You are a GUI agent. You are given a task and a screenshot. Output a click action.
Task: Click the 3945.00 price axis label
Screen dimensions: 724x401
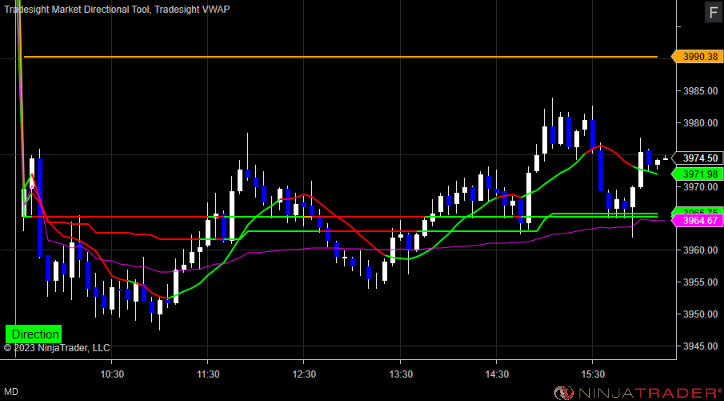[x=700, y=346]
